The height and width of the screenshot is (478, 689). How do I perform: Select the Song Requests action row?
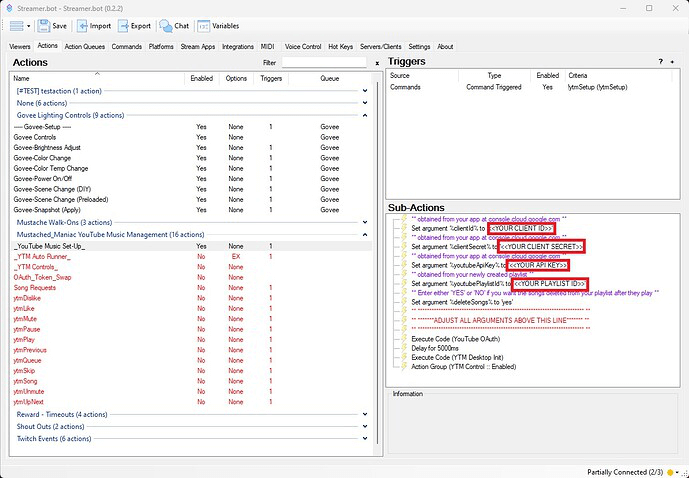coord(34,288)
